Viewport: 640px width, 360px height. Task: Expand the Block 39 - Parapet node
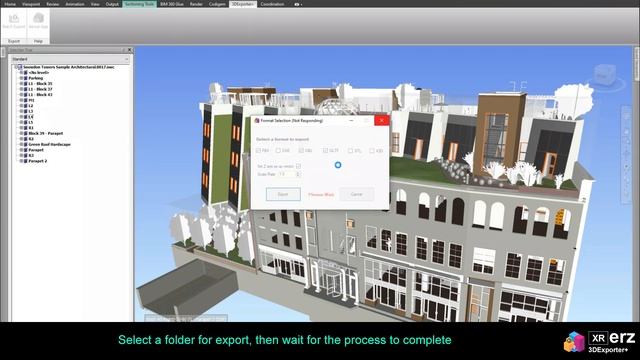[x=21, y=133]
